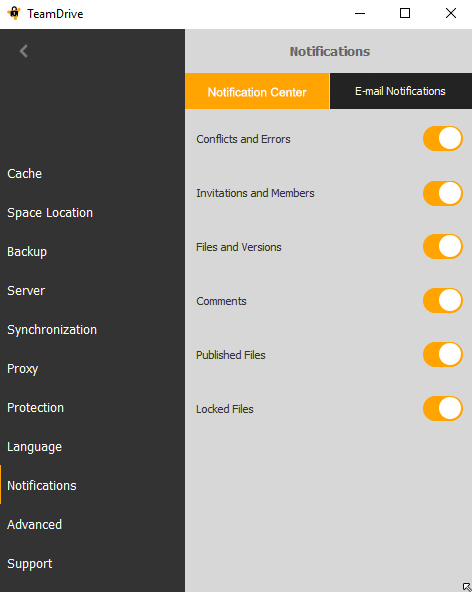Switch to E-mail Notifications tab

401,91
